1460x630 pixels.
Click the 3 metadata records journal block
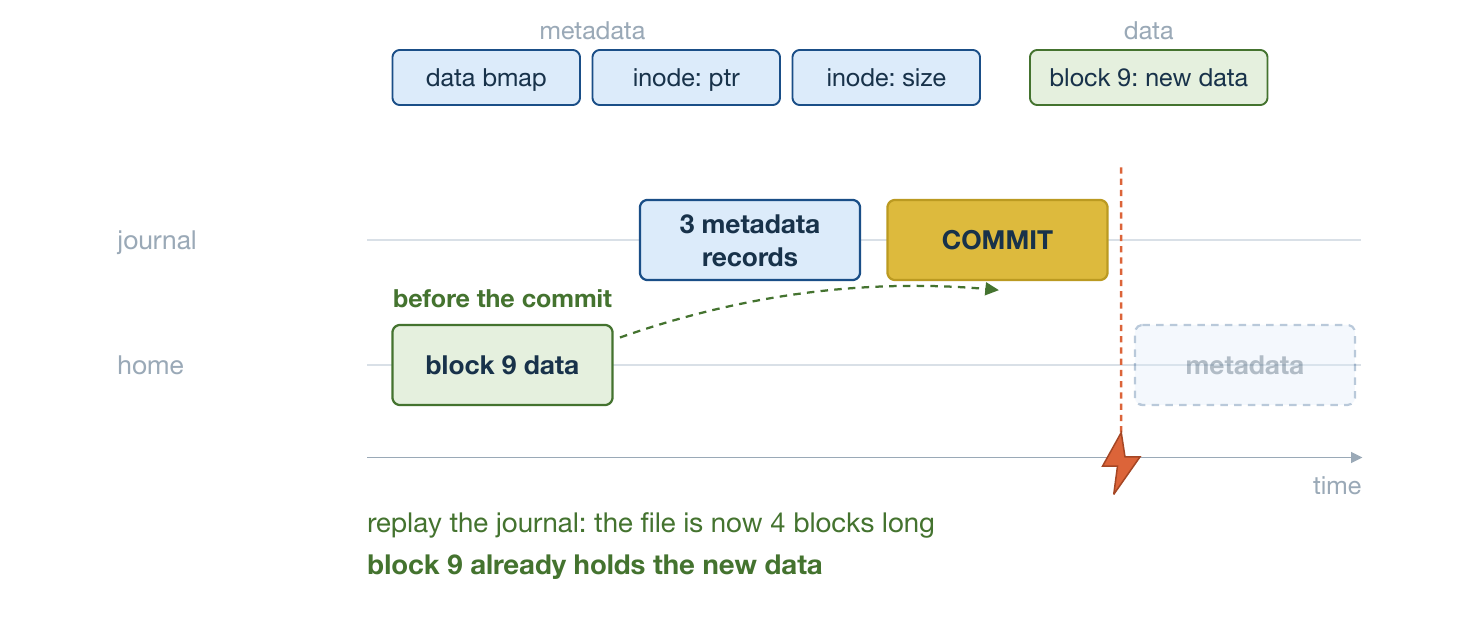750,240
